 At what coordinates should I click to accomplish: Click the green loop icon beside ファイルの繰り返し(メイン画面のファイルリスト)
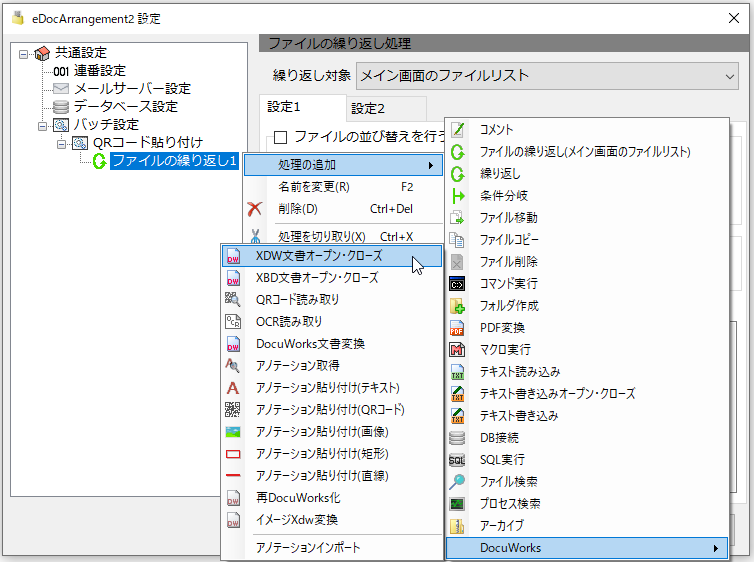coord(457,152)
